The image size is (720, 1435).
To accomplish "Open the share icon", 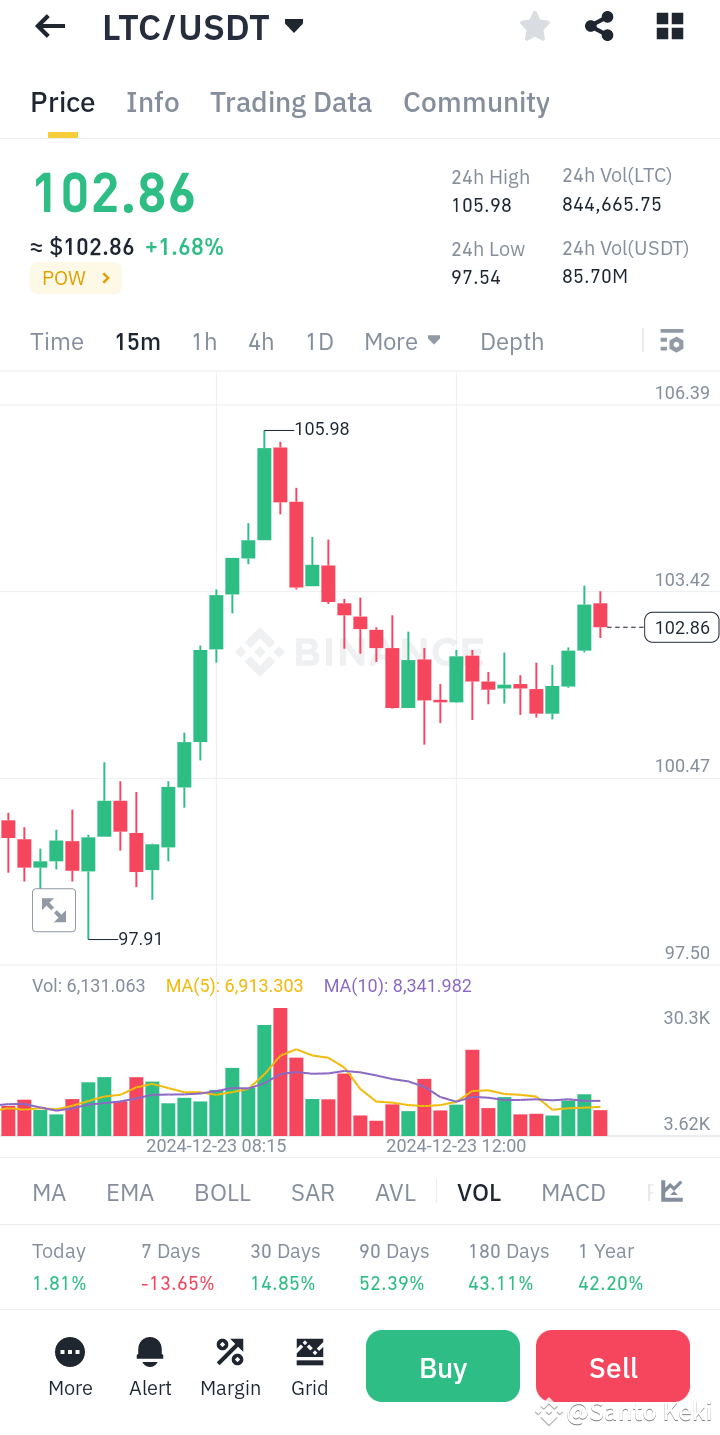I will pos(599,26).
